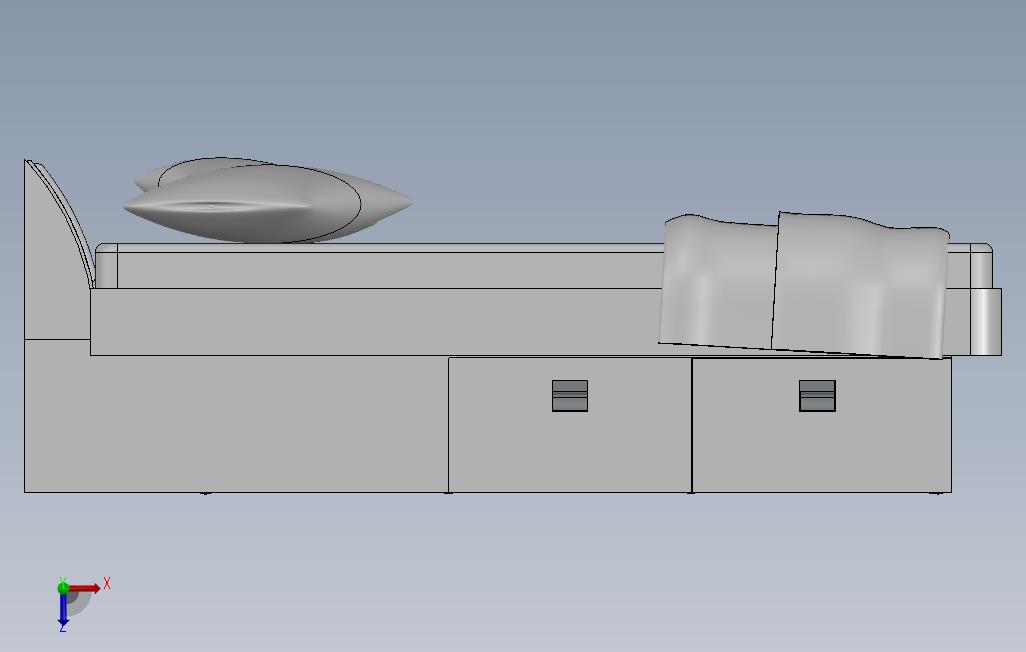Select the green origin point of the triad
This screenshot has height=652, width=1026.
63,588
